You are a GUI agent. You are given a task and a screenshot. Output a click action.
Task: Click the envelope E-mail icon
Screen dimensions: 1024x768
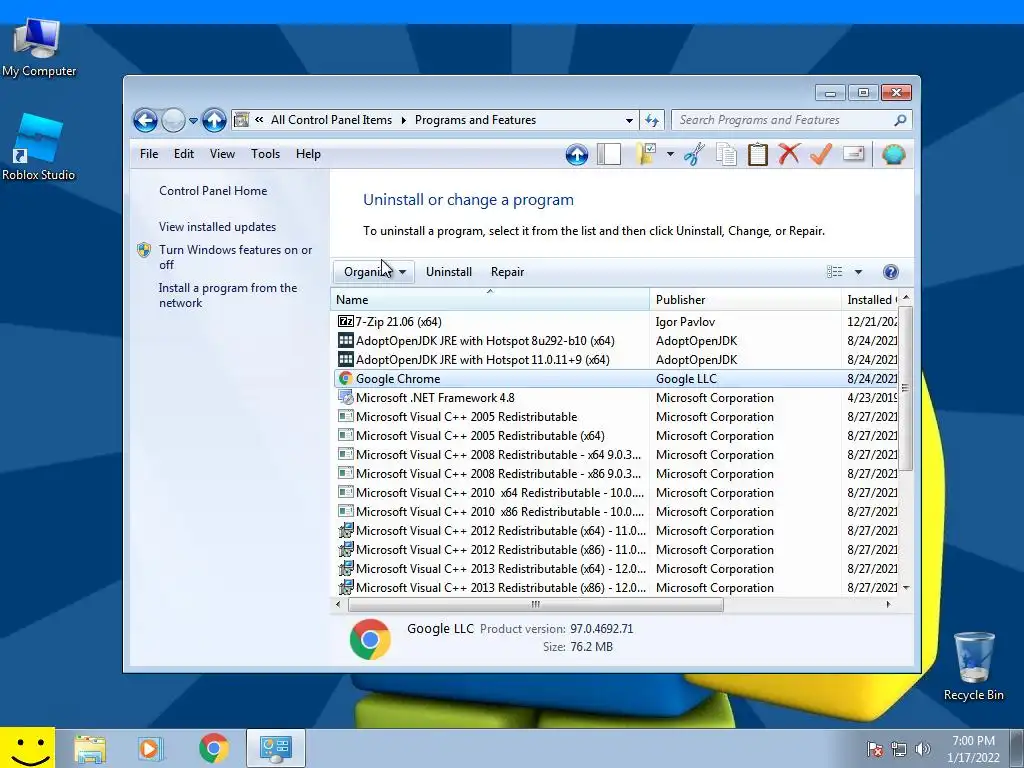[x=854, y=155]
